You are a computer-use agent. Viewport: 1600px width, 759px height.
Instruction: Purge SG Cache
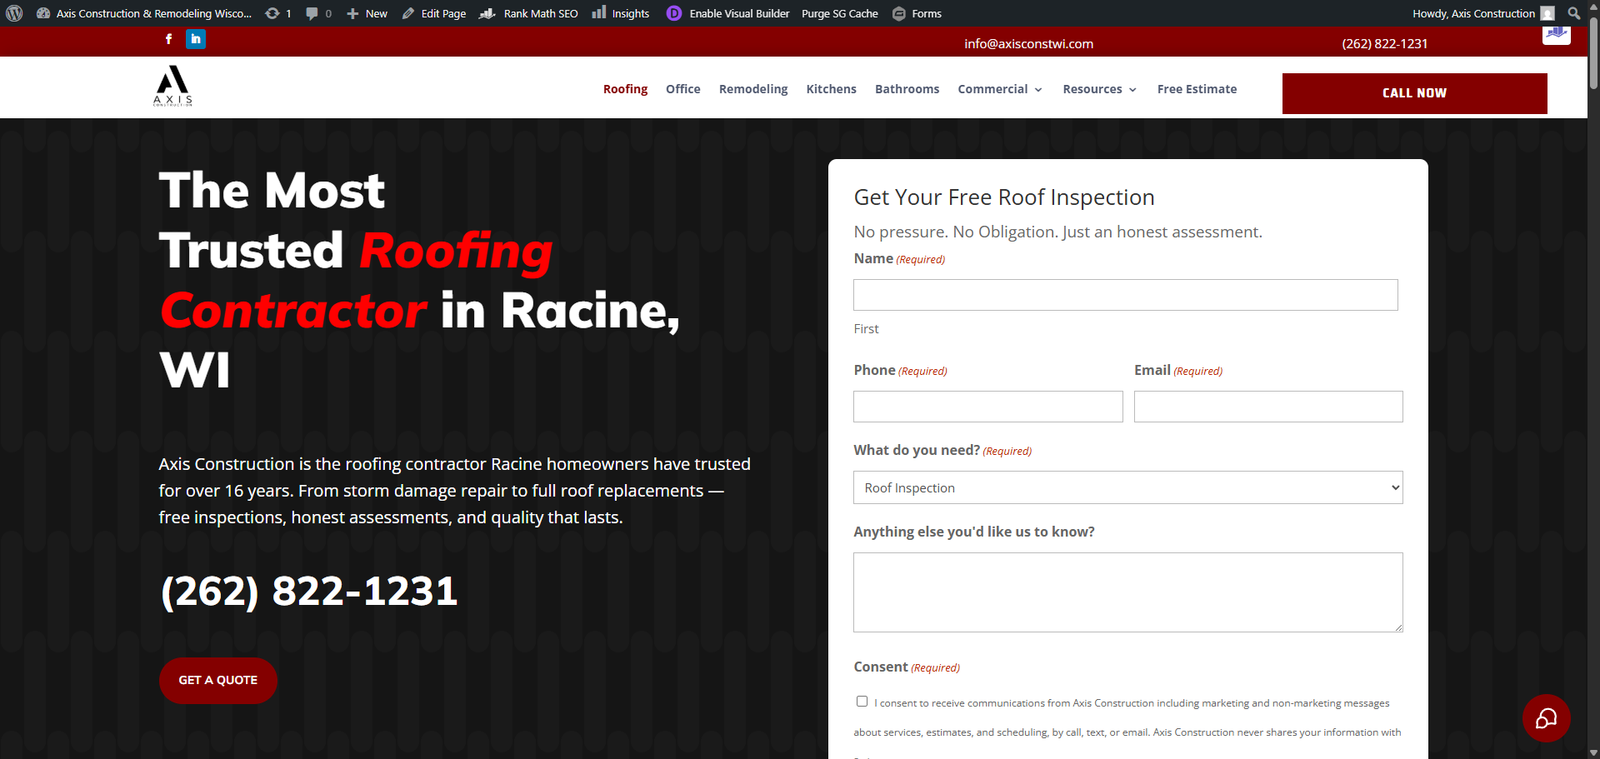click(x=840, y=13)
